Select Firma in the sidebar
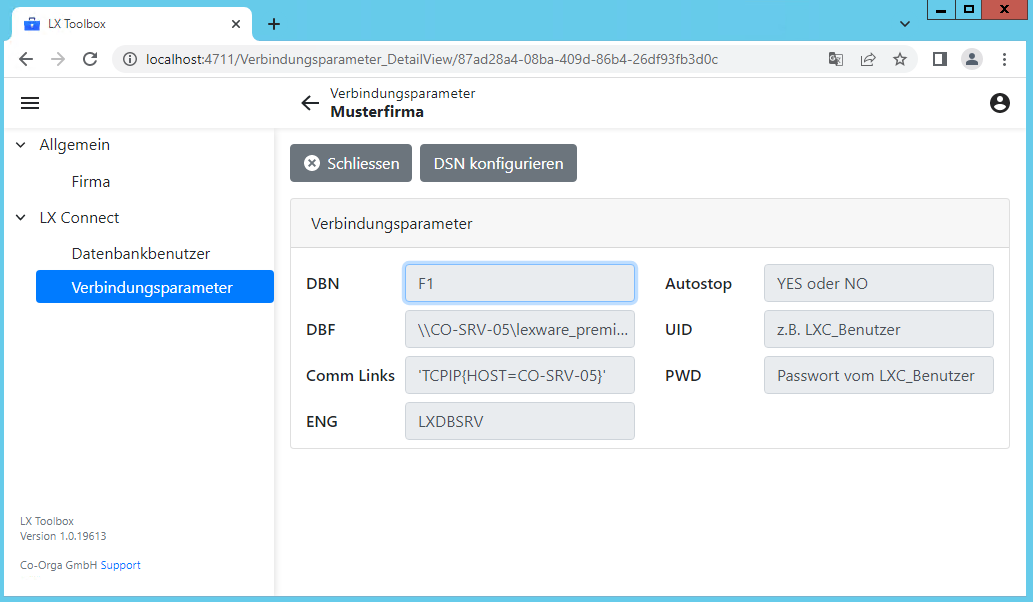Screen dimensions: 1033x602 [91, 182]
